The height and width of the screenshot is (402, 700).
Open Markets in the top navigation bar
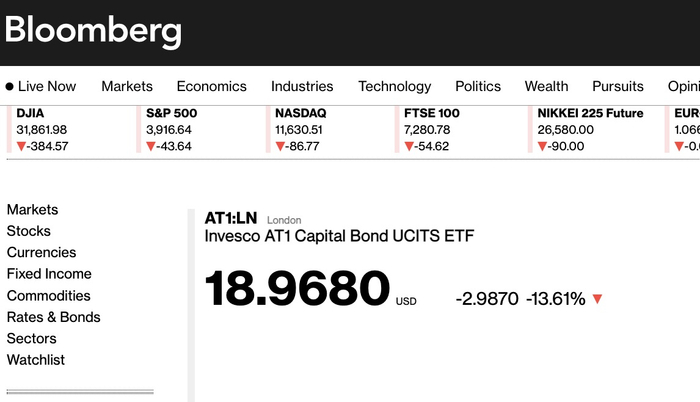pos(127,87)
